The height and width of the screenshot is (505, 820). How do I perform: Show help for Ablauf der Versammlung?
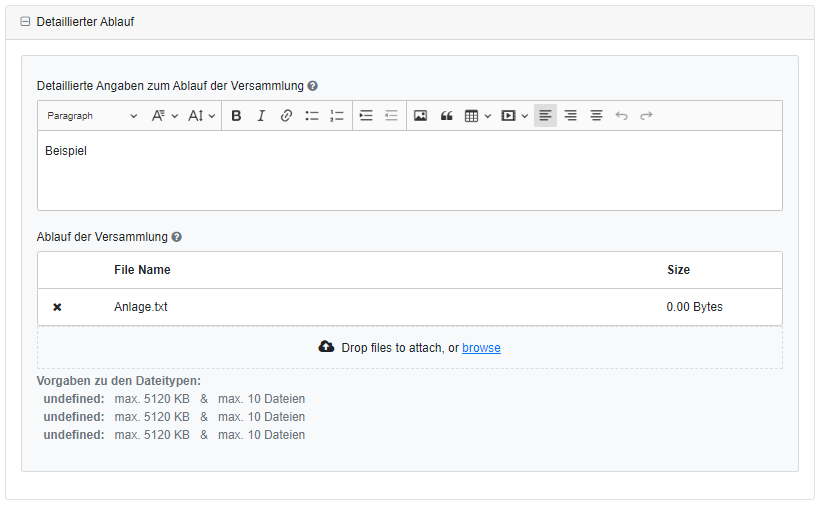tap(177, 237)
